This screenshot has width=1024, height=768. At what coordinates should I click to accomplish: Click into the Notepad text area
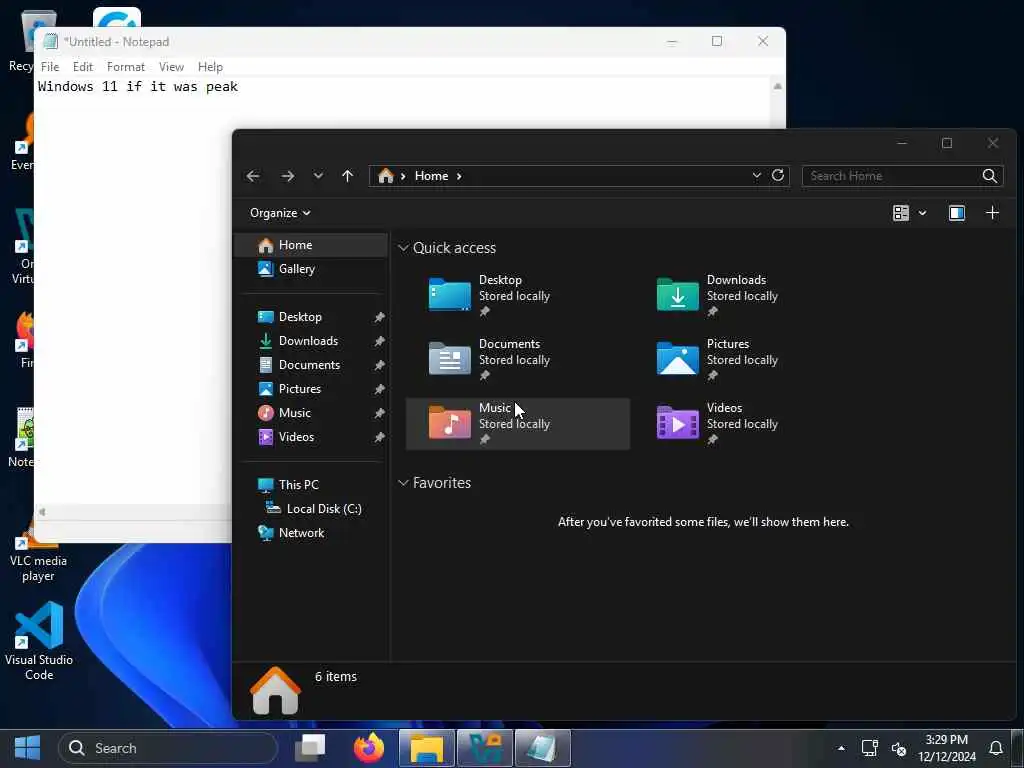pos(133,294)
